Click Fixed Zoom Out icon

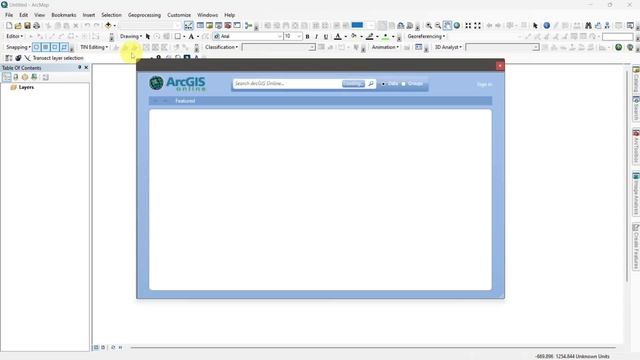click(x=477, y=26)
